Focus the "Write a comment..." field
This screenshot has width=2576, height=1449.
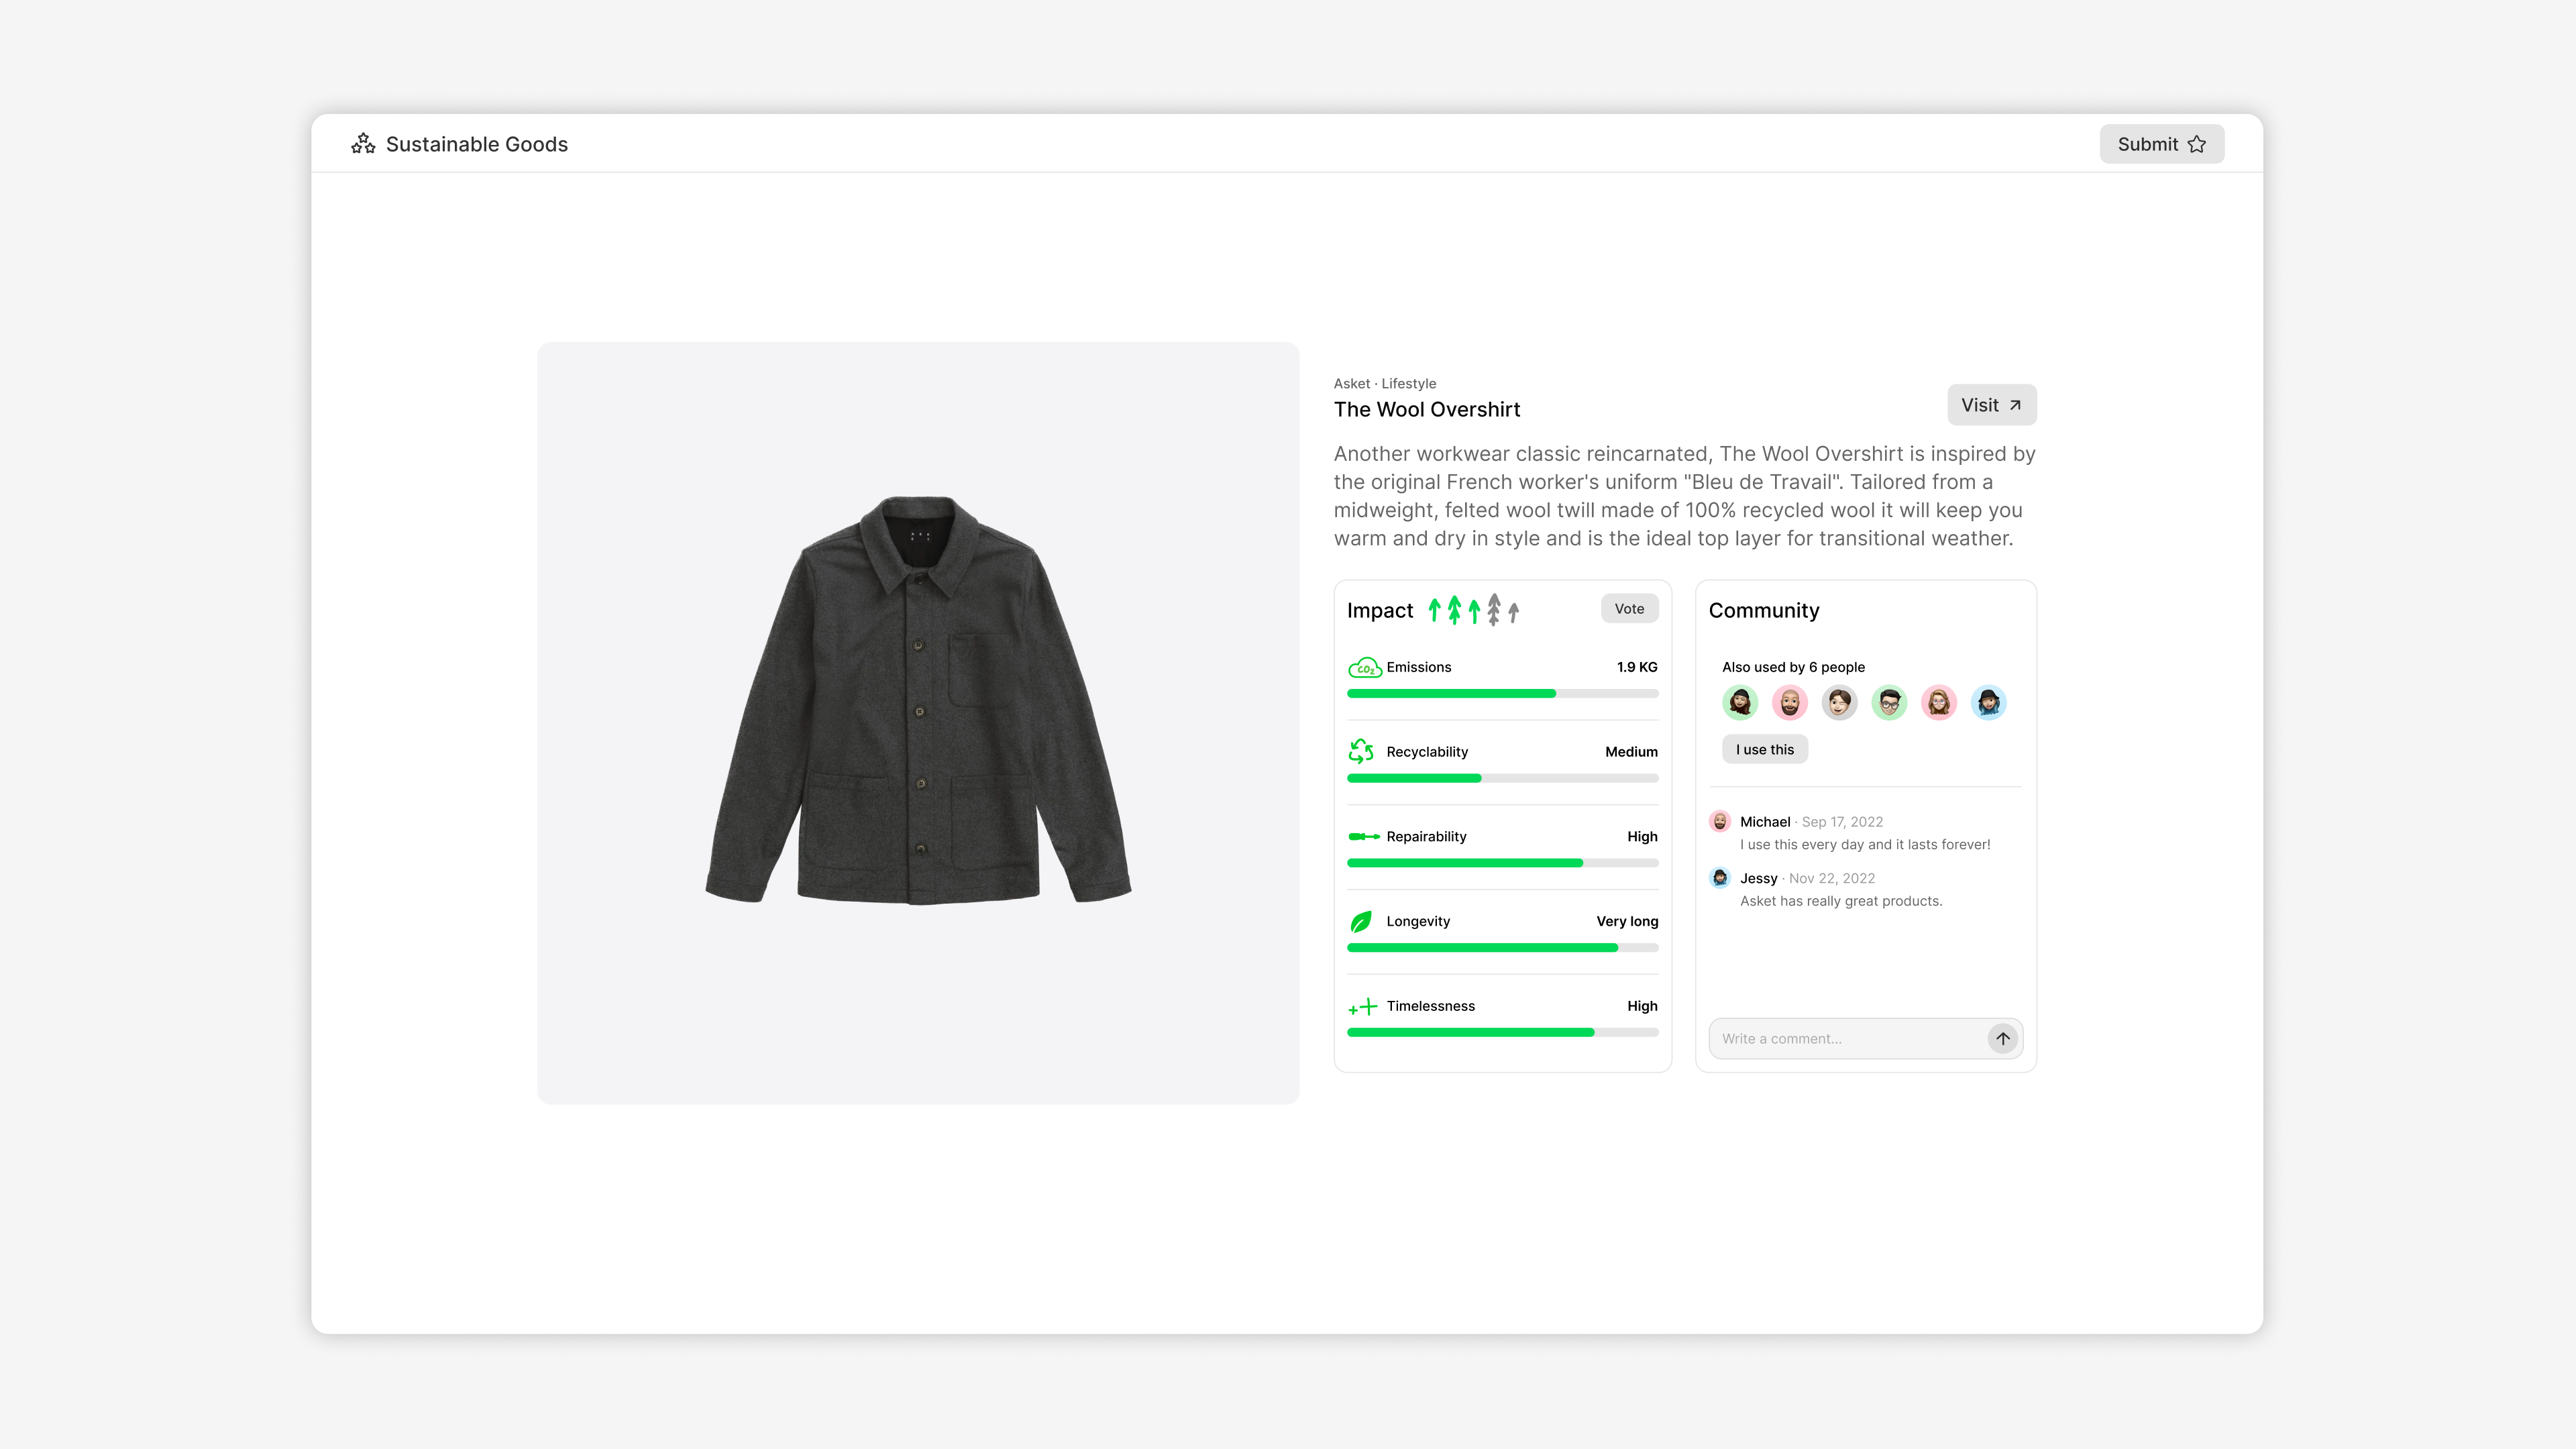(x=1846, y=1038)
